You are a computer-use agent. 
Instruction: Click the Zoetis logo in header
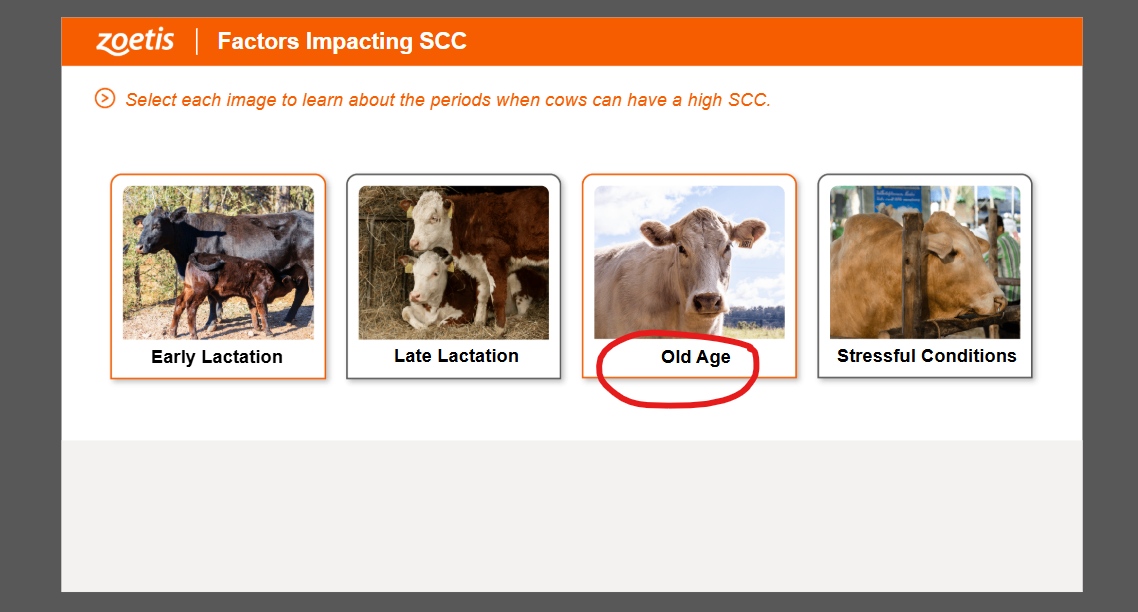click(x=135, y=41)
